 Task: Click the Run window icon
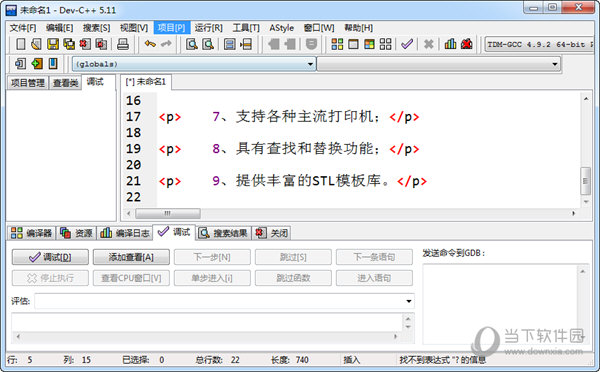(x=353, y=44)
